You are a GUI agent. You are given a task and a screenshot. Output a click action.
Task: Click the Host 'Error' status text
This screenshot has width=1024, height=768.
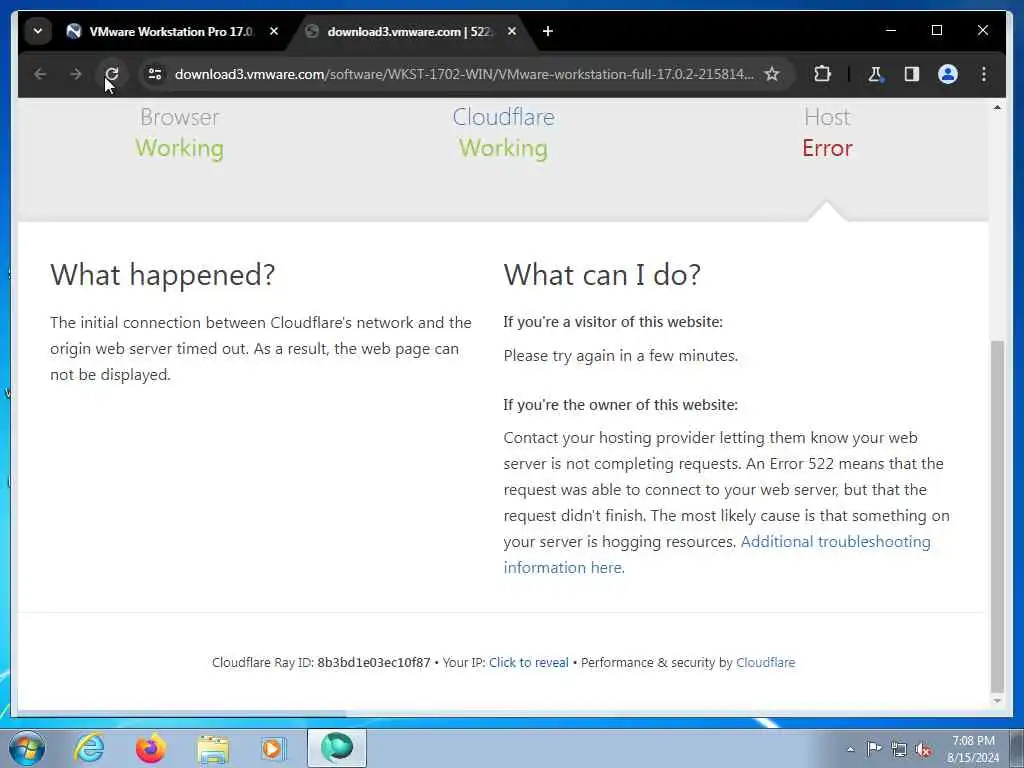[827, 148]
